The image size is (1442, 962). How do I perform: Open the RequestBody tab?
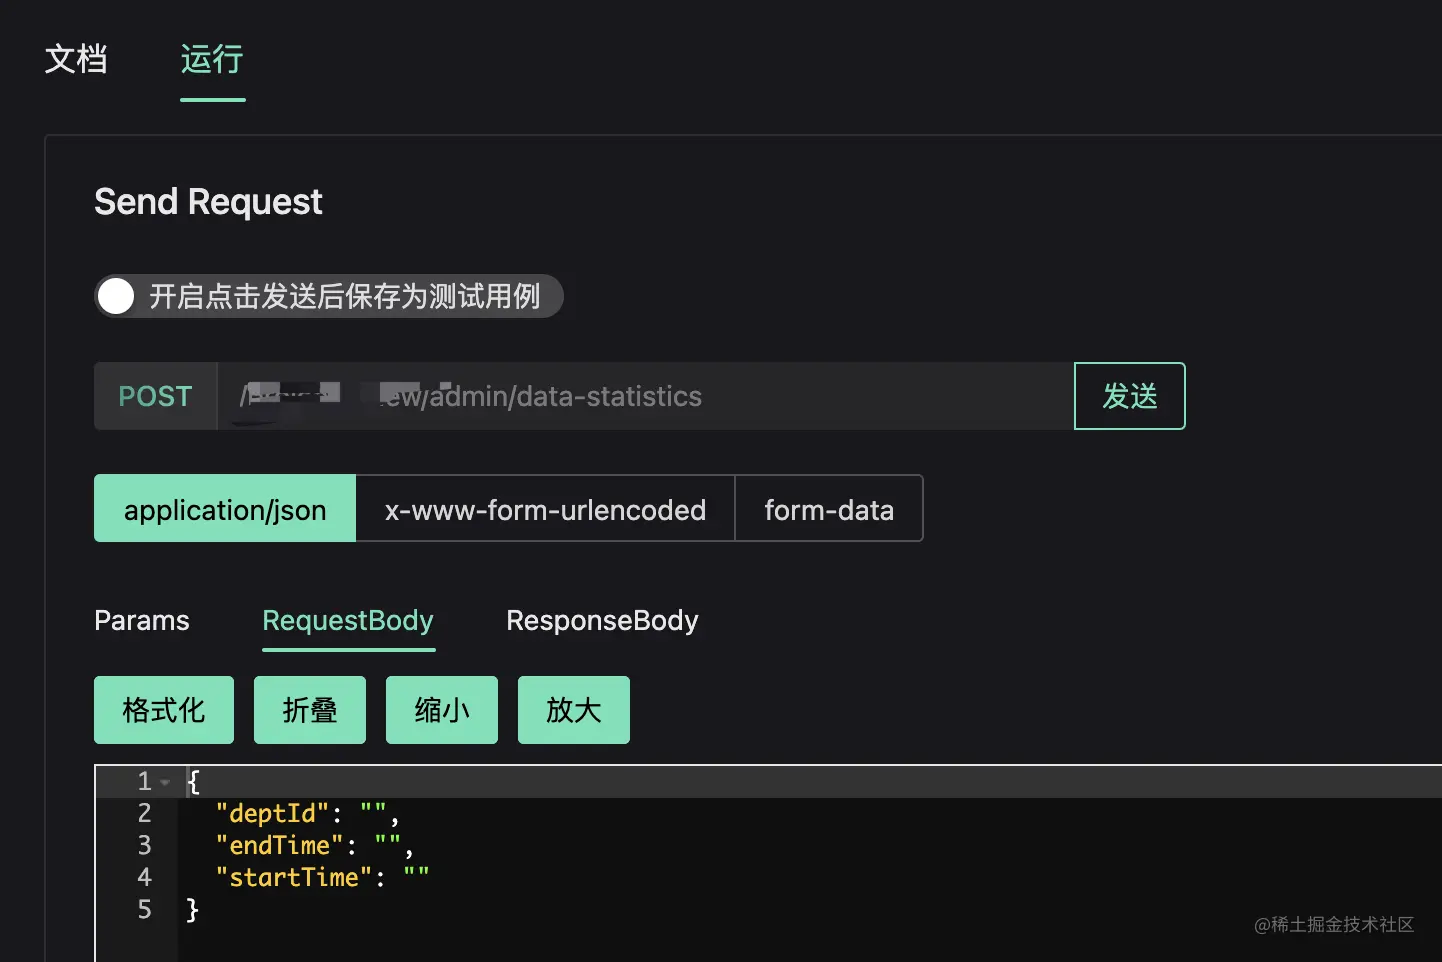coord(348,621)
